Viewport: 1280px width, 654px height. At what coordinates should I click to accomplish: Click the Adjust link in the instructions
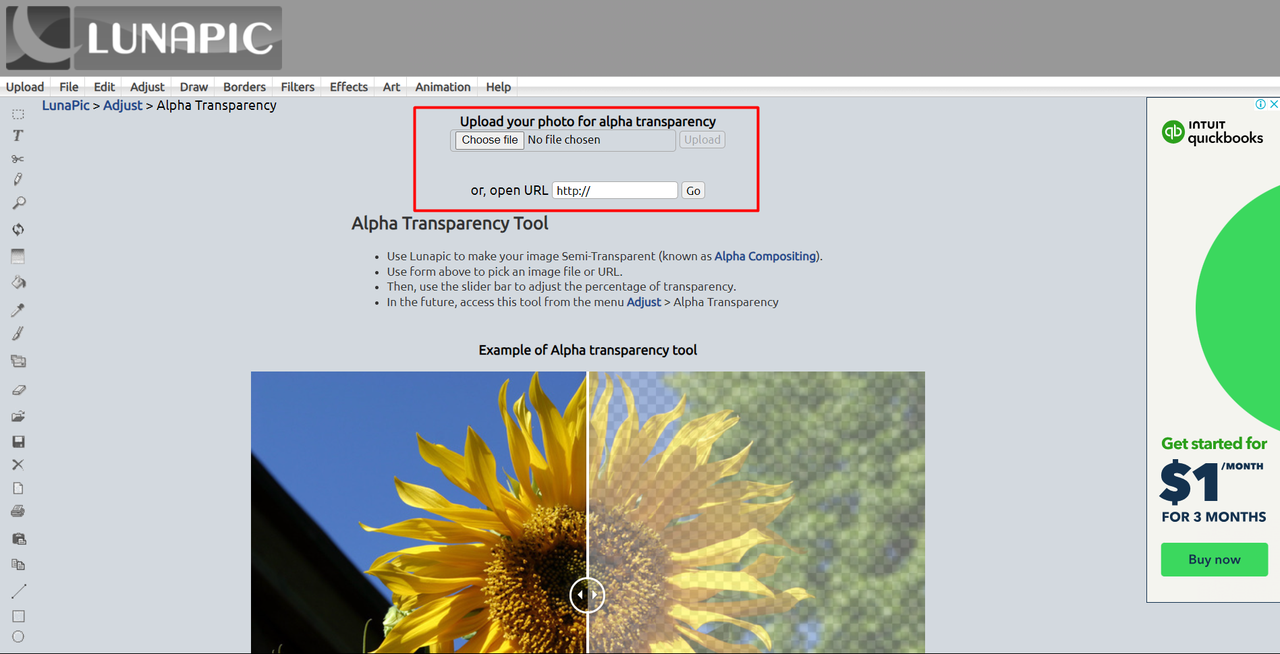(x=644, y=301)
